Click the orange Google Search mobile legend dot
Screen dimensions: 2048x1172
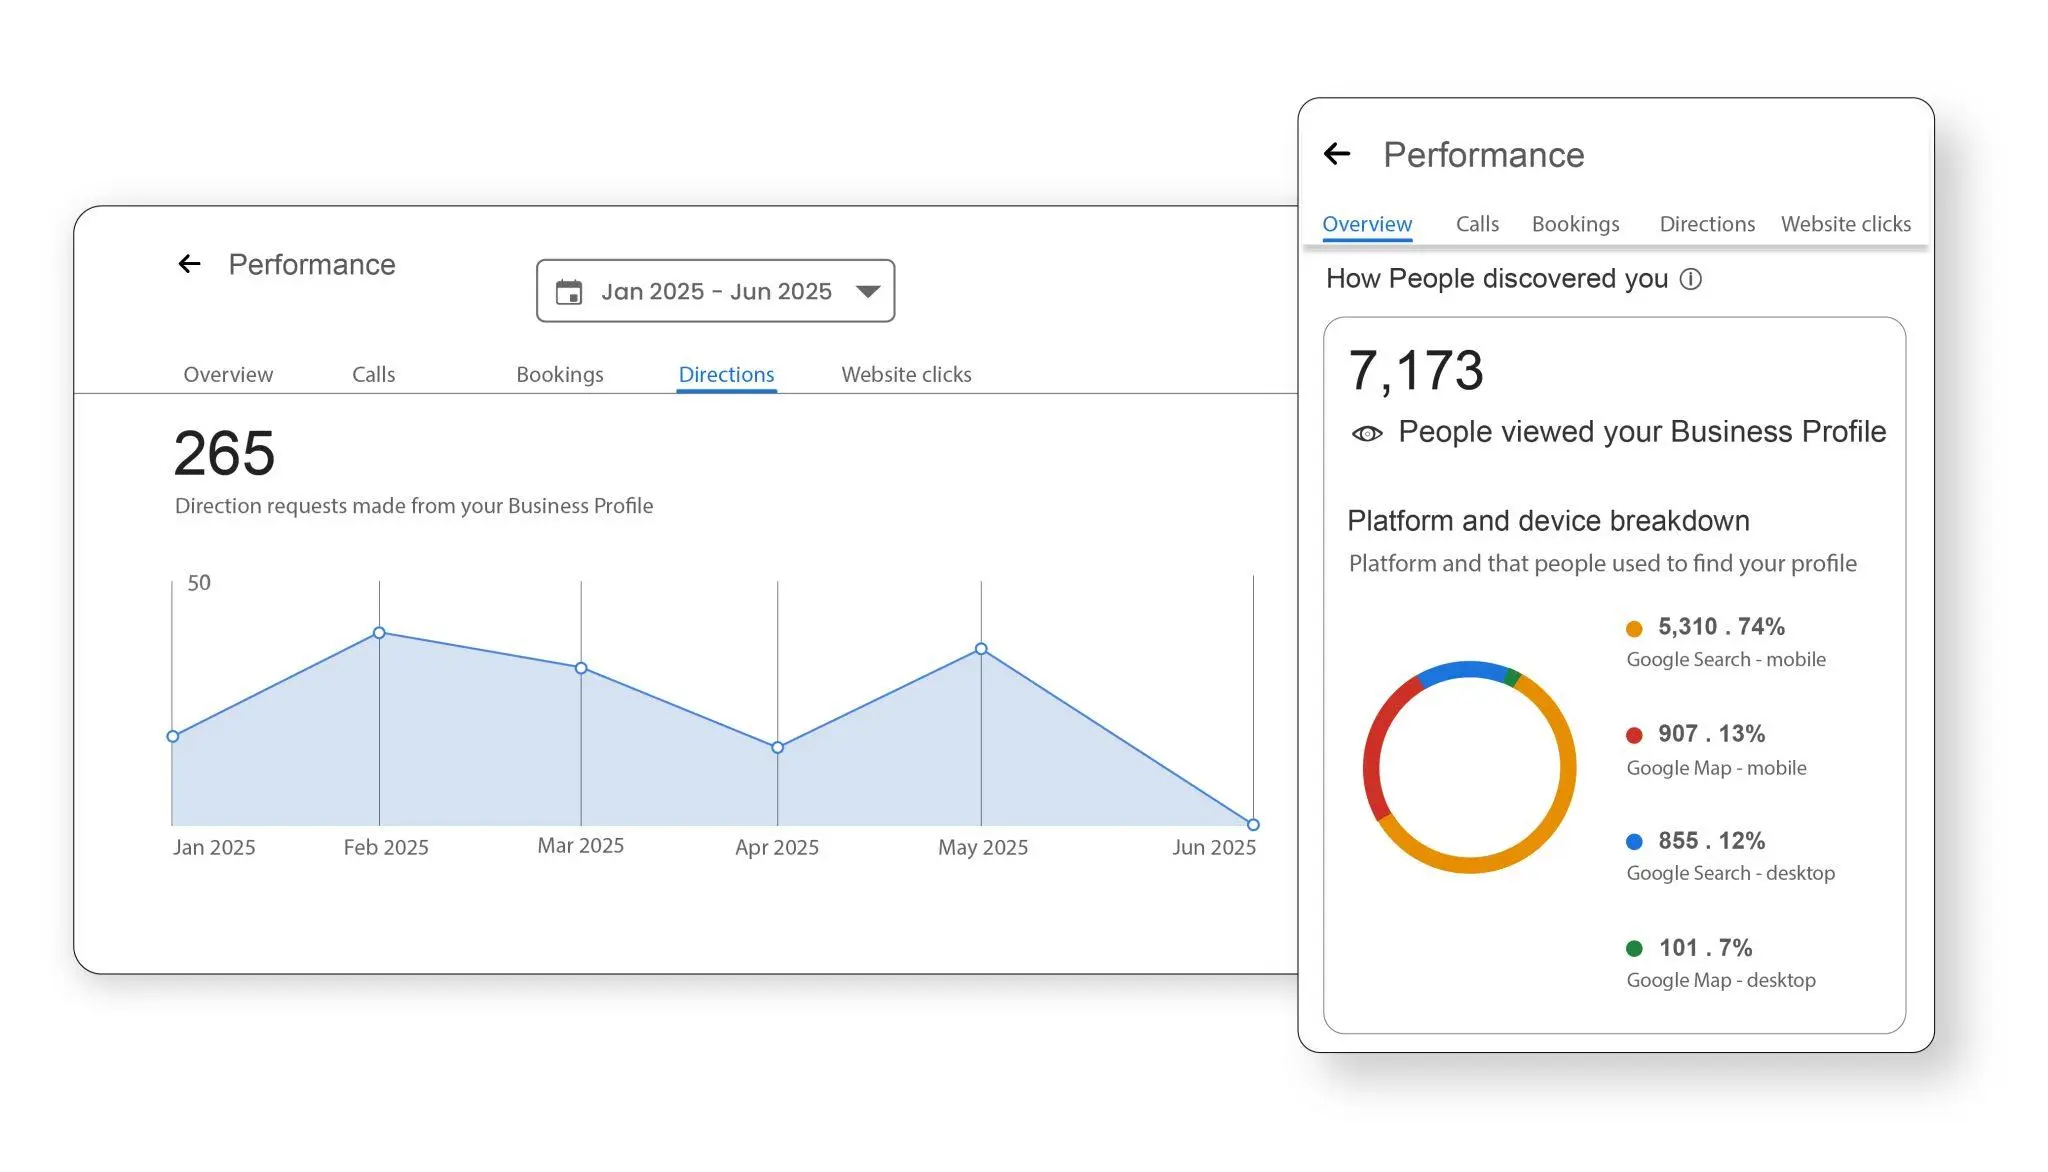click(1634, 629)
